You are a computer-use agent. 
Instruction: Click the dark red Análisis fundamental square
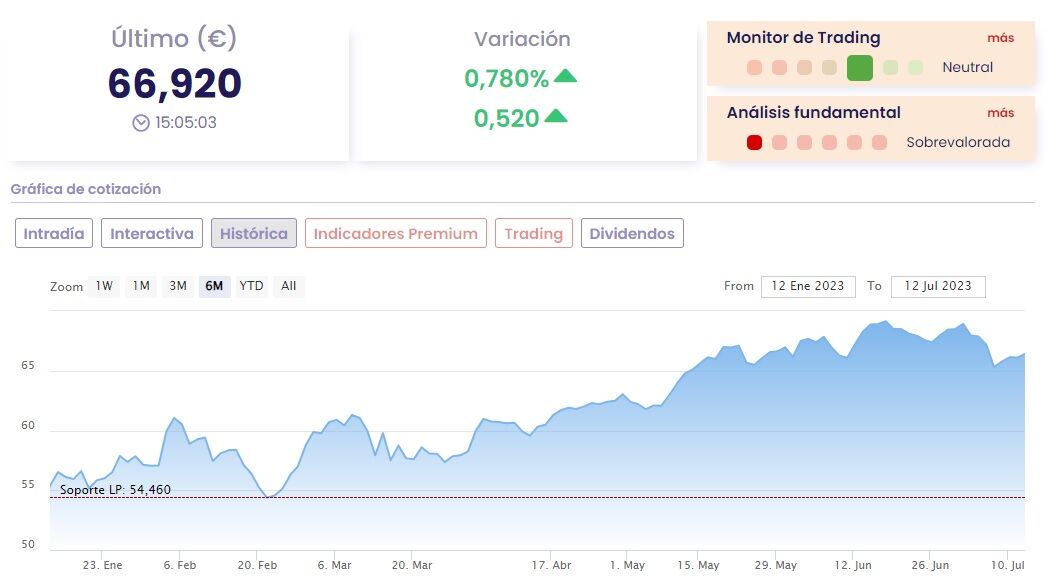(755, 143)
